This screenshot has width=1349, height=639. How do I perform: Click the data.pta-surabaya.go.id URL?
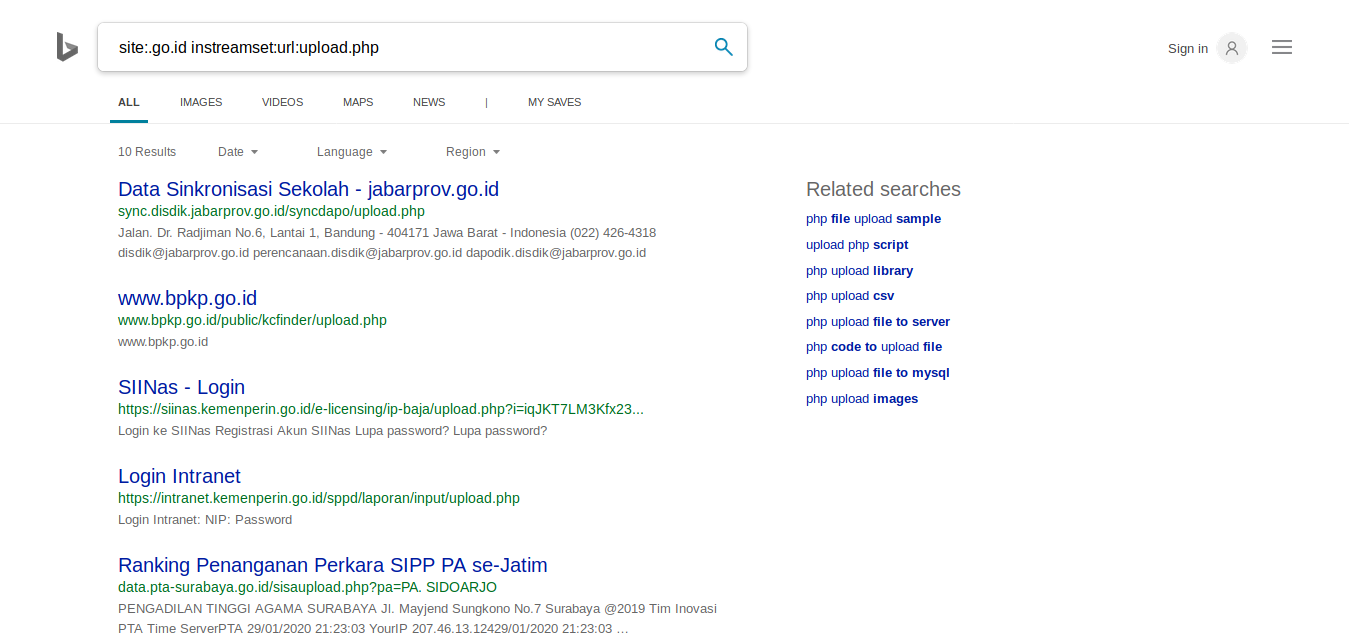click(307, 587)
